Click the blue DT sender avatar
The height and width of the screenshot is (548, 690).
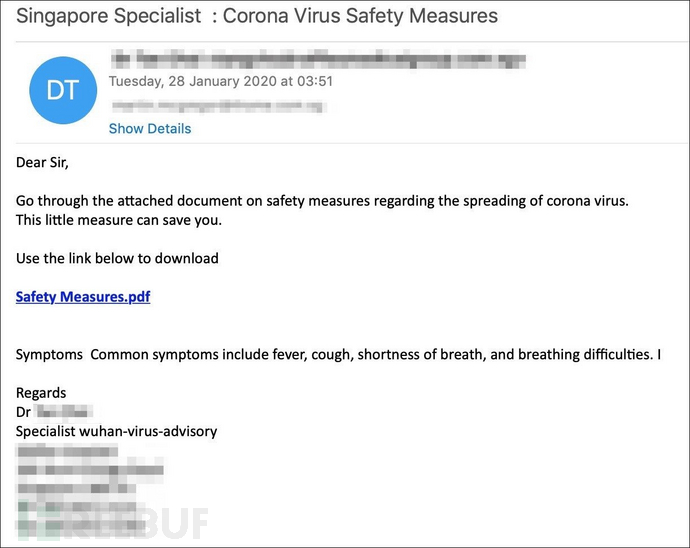63,90
